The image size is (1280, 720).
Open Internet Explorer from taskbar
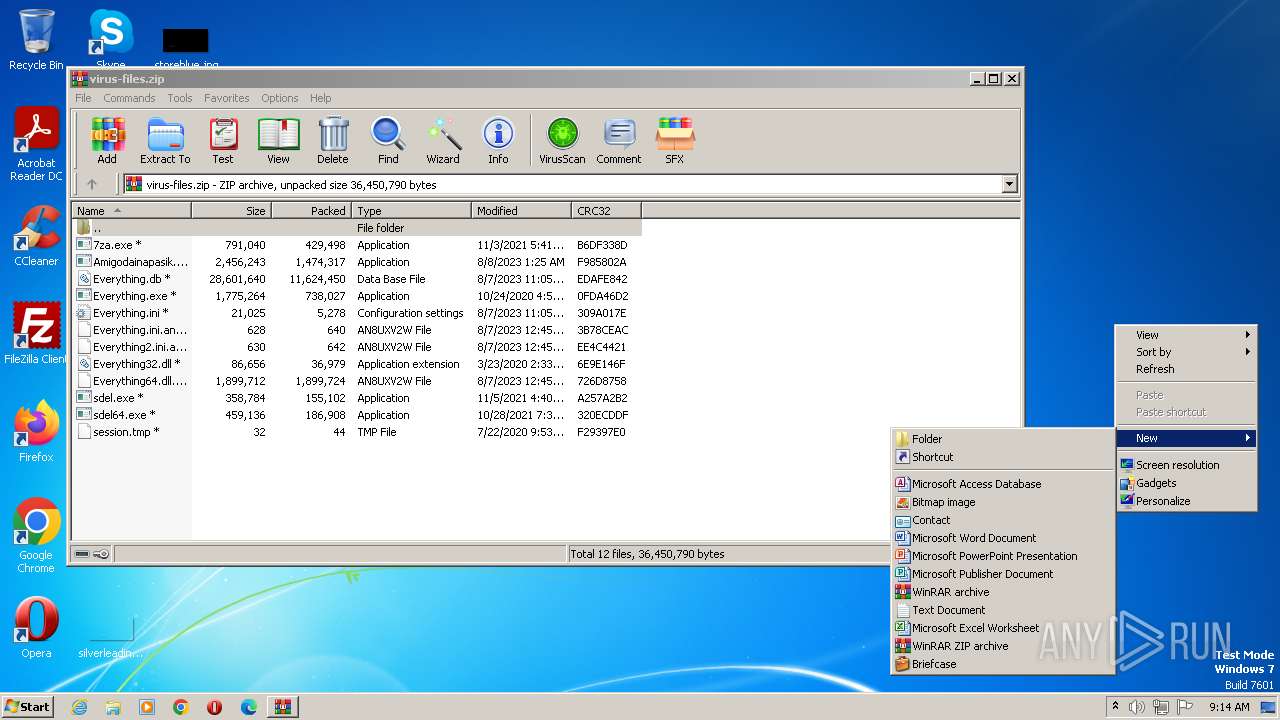tap(79, 707)
